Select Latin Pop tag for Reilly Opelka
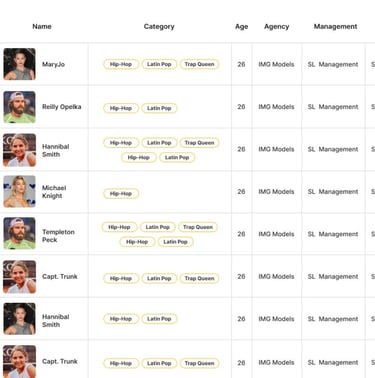This screenshot has width=375, height=378. point(159,108)
